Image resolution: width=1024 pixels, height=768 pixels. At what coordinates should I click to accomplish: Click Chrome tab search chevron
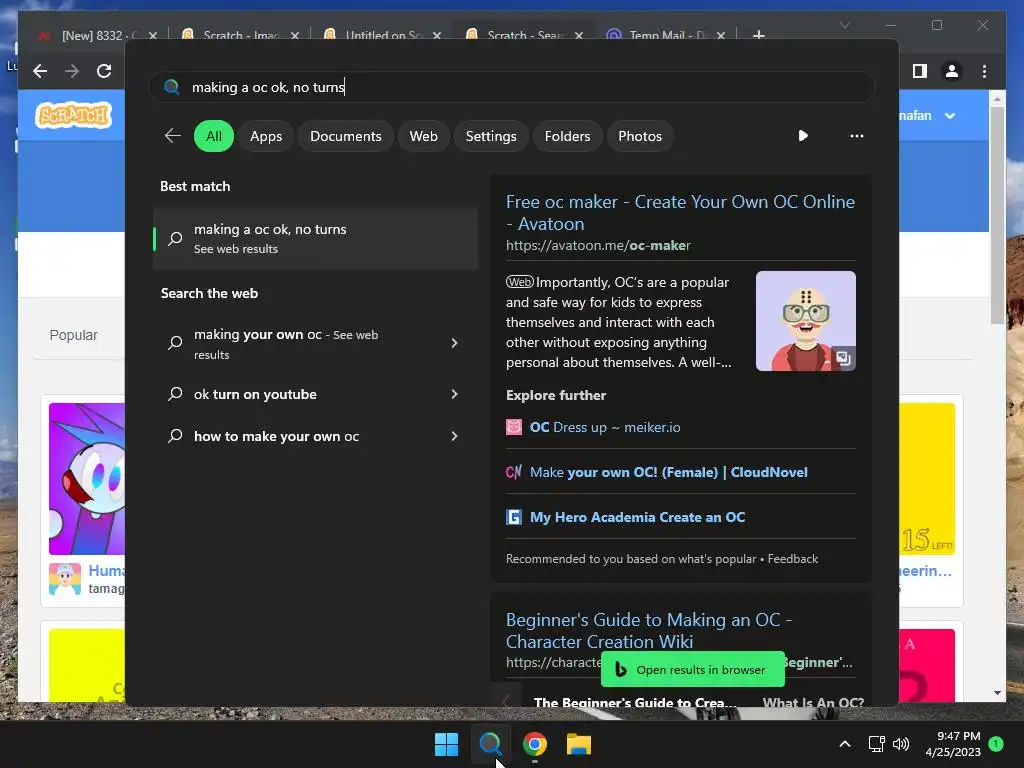coord(844,25)
